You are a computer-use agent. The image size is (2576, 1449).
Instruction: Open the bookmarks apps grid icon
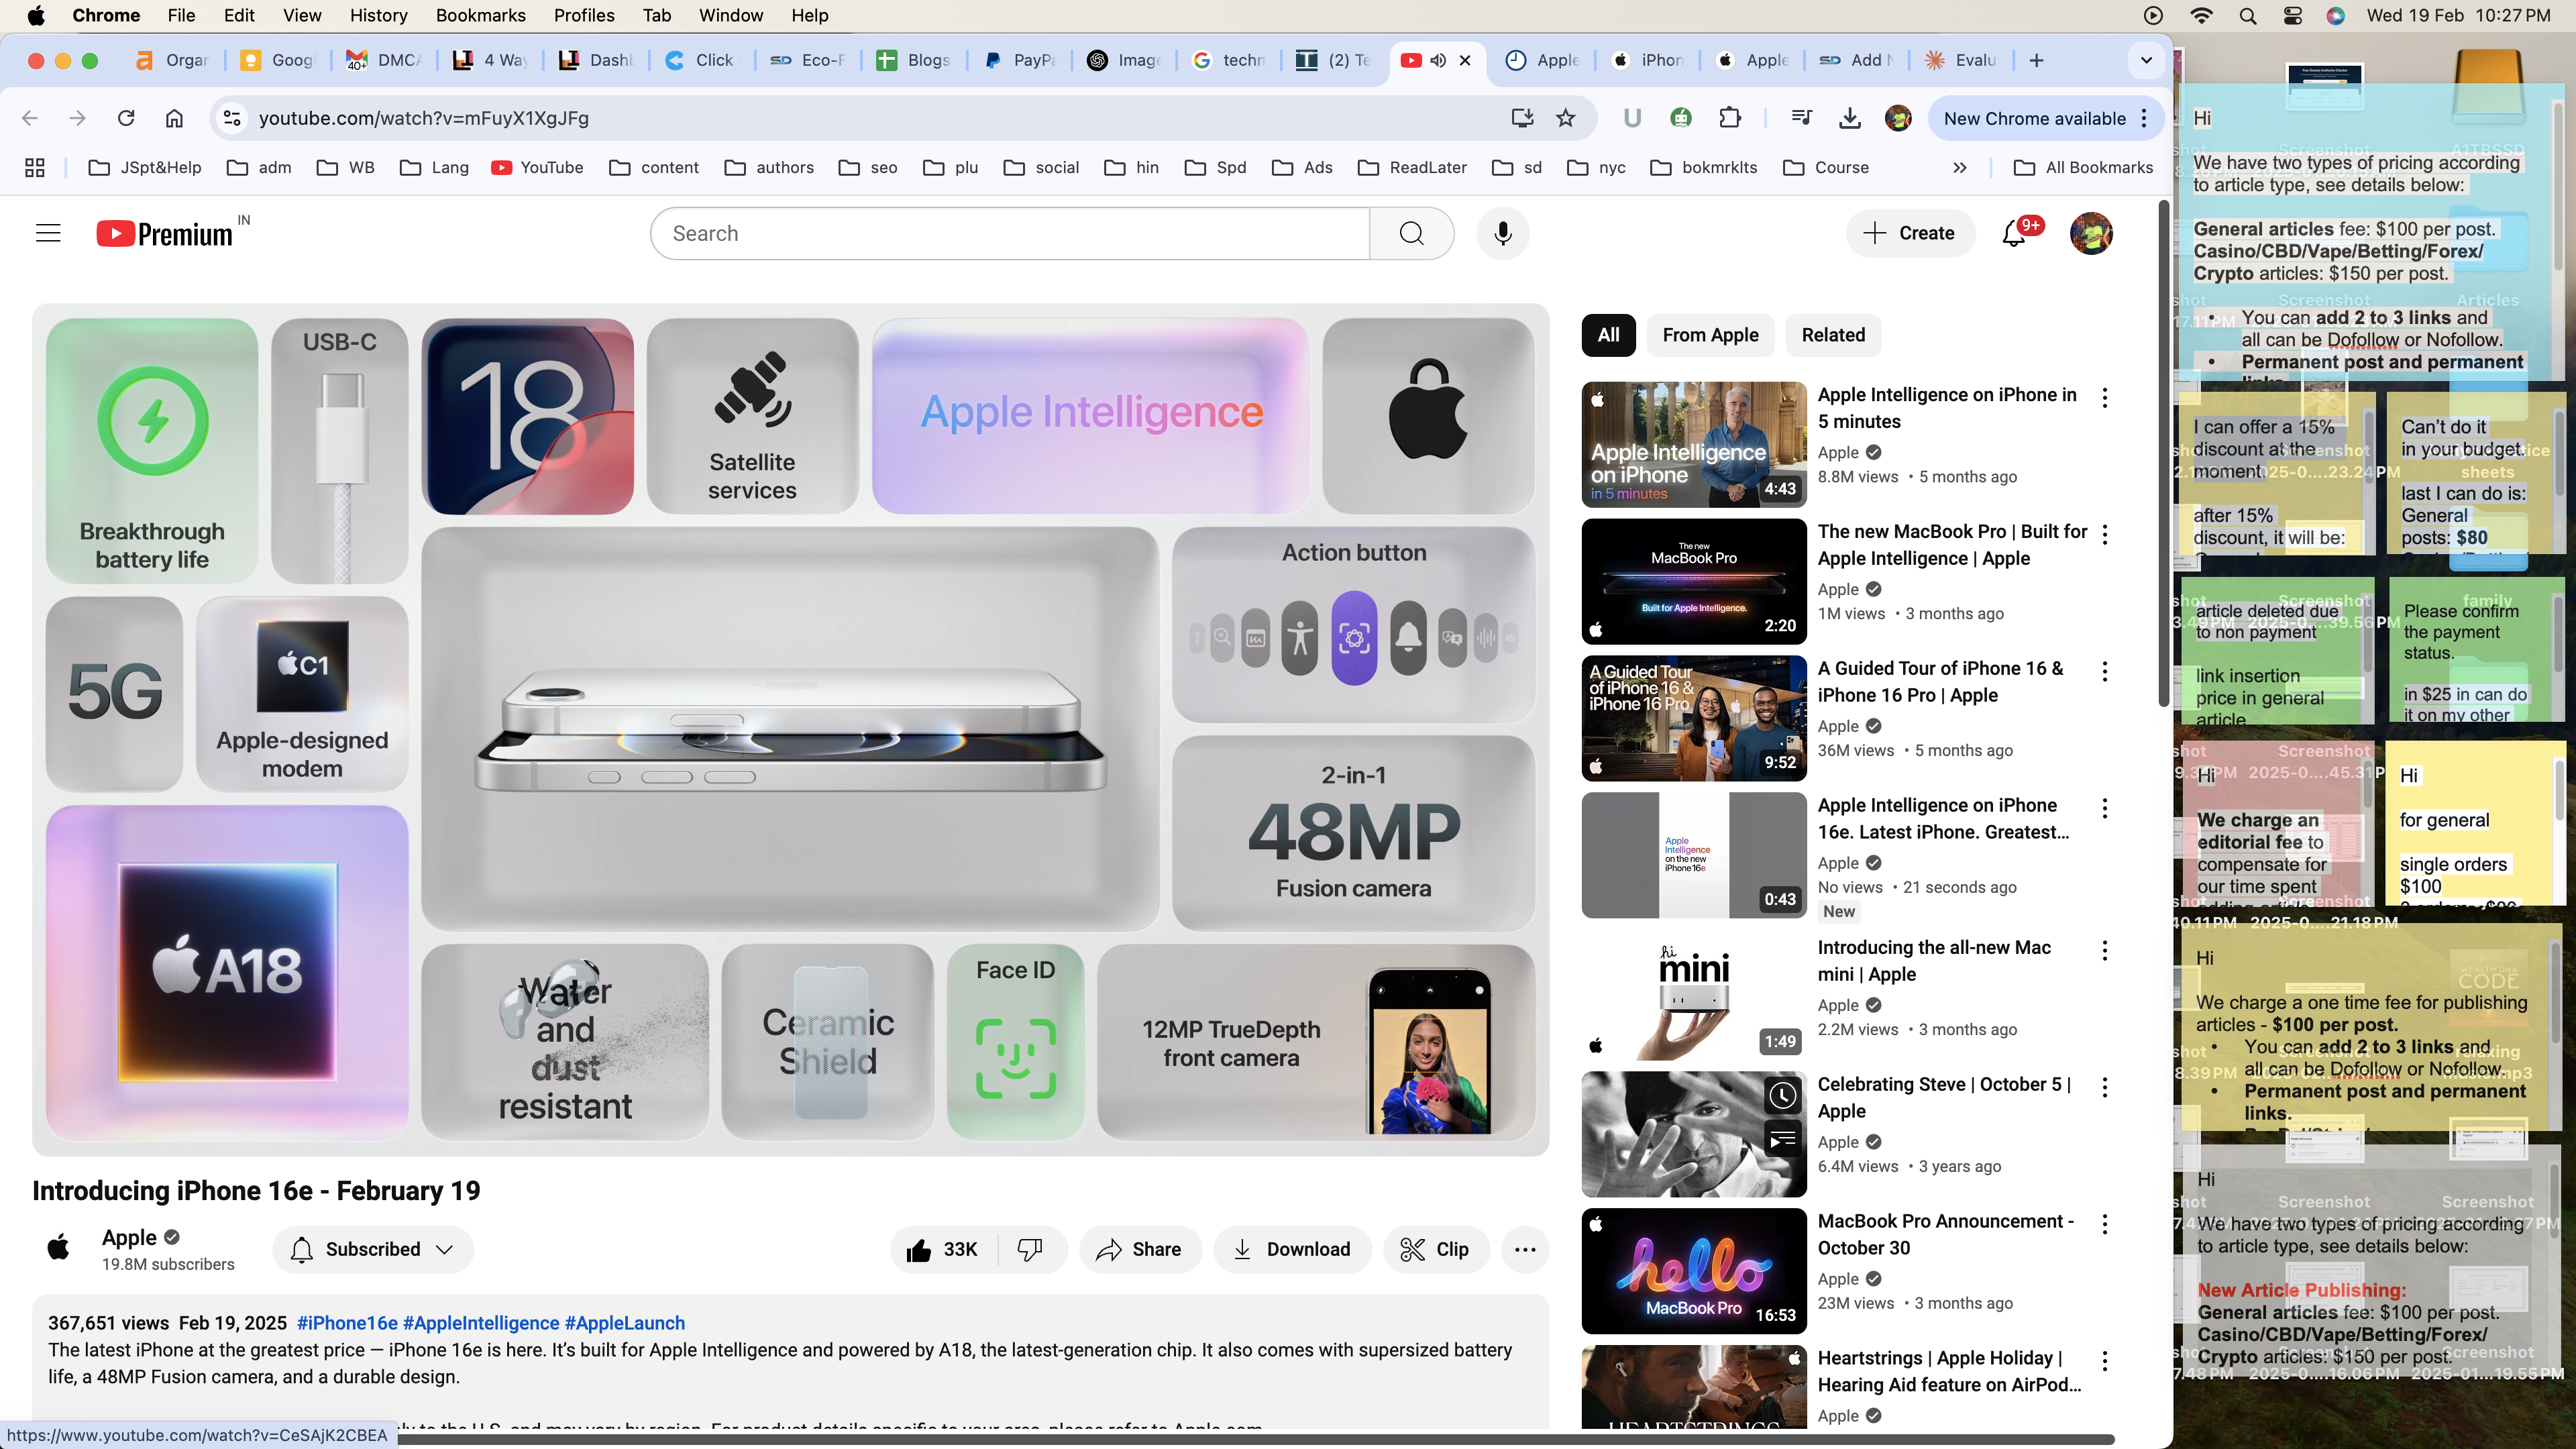(35, 167)
